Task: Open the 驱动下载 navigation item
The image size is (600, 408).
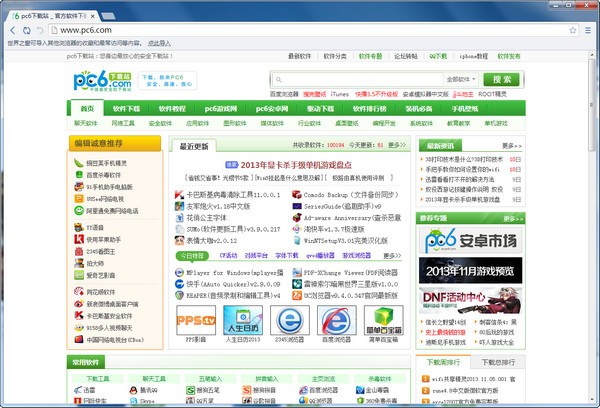Action: 320,109
